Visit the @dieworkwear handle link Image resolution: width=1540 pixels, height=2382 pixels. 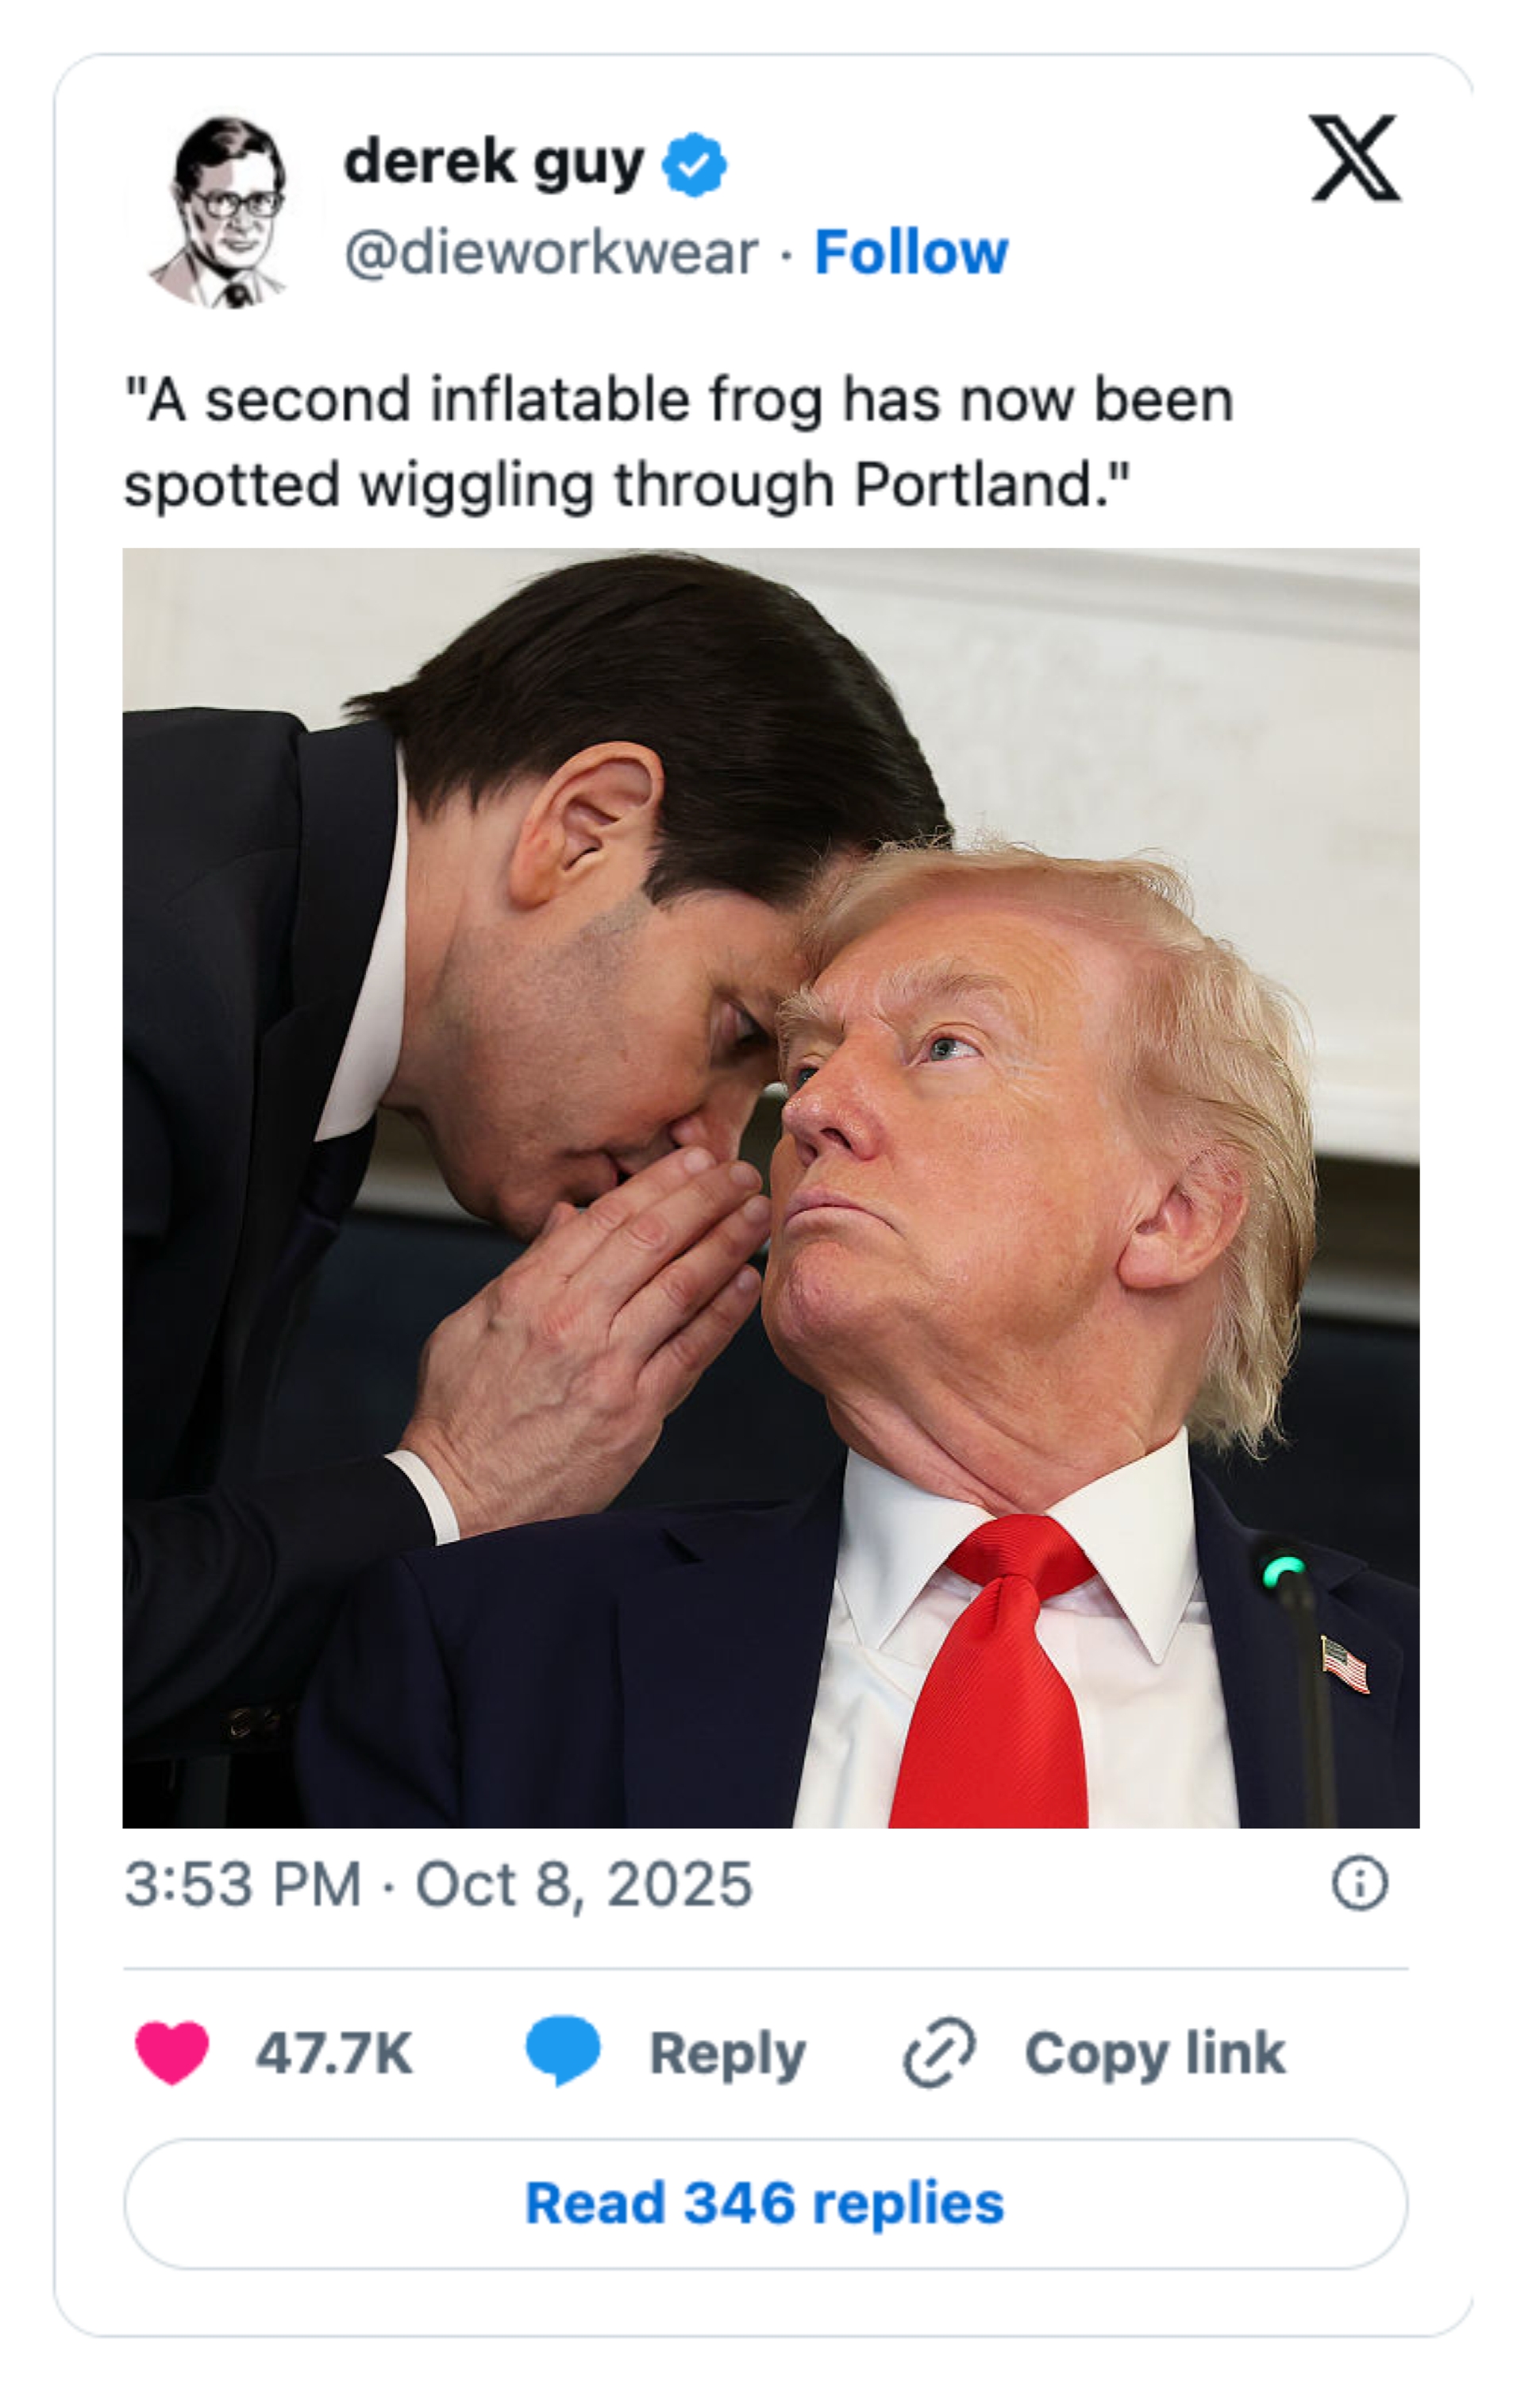(551, 253)
